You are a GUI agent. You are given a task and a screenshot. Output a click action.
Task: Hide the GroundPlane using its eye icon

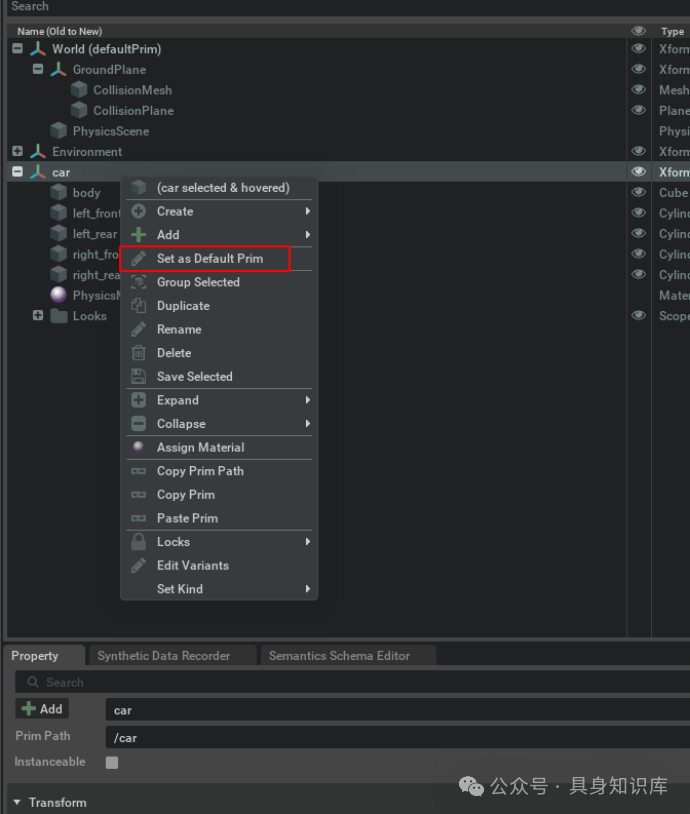click(638, 70)
